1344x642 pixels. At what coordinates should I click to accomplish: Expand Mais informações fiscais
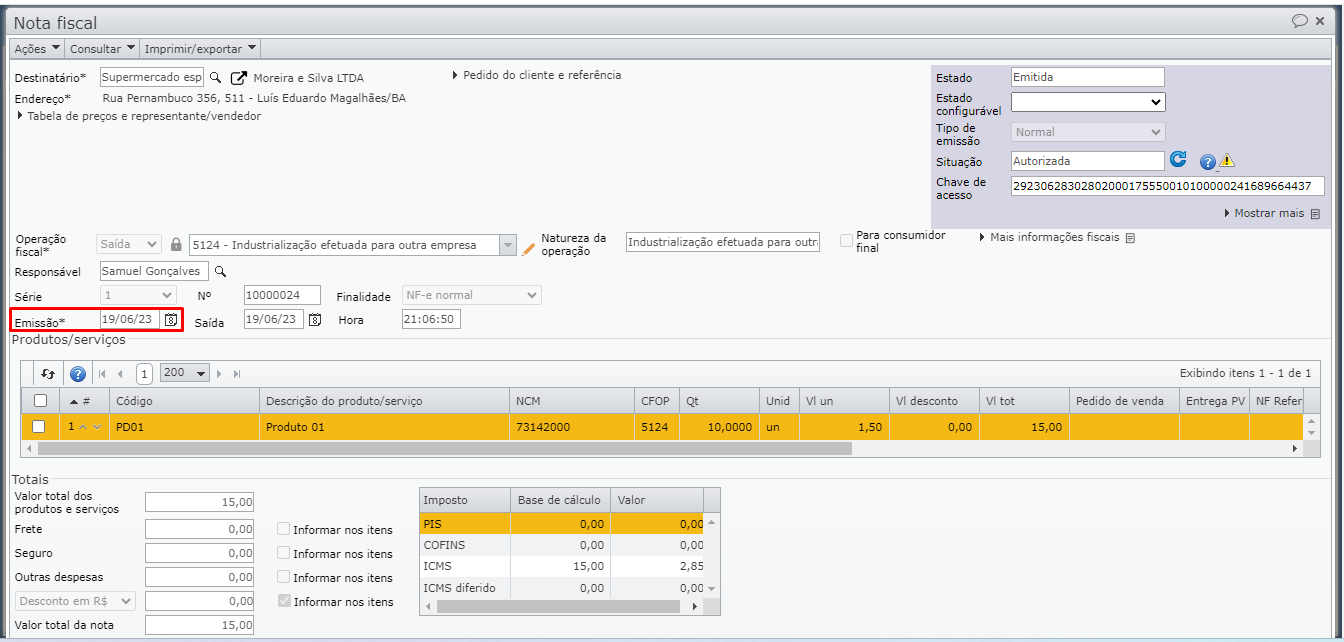click(1055, 237)
